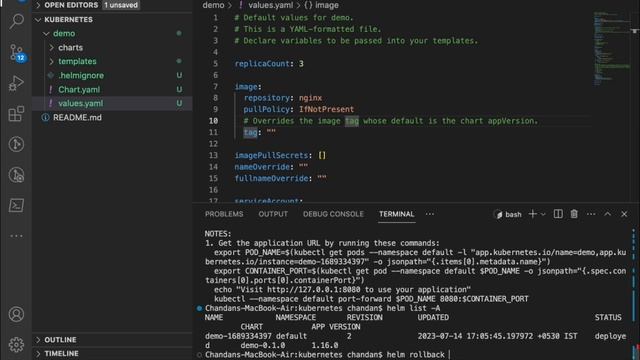
Task: Open the timed debug activity bar icon
Action: click(x=16, y=175)
